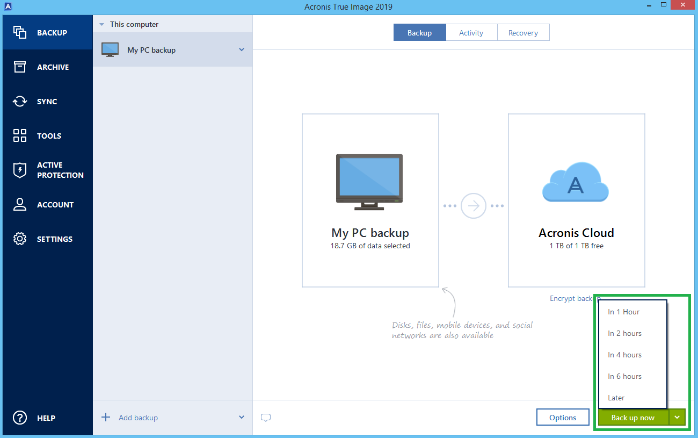The height and width of the screenshot is (438, 698).
Task: Click the comment bubble icon at the bottom
Action: pos(266,418)
